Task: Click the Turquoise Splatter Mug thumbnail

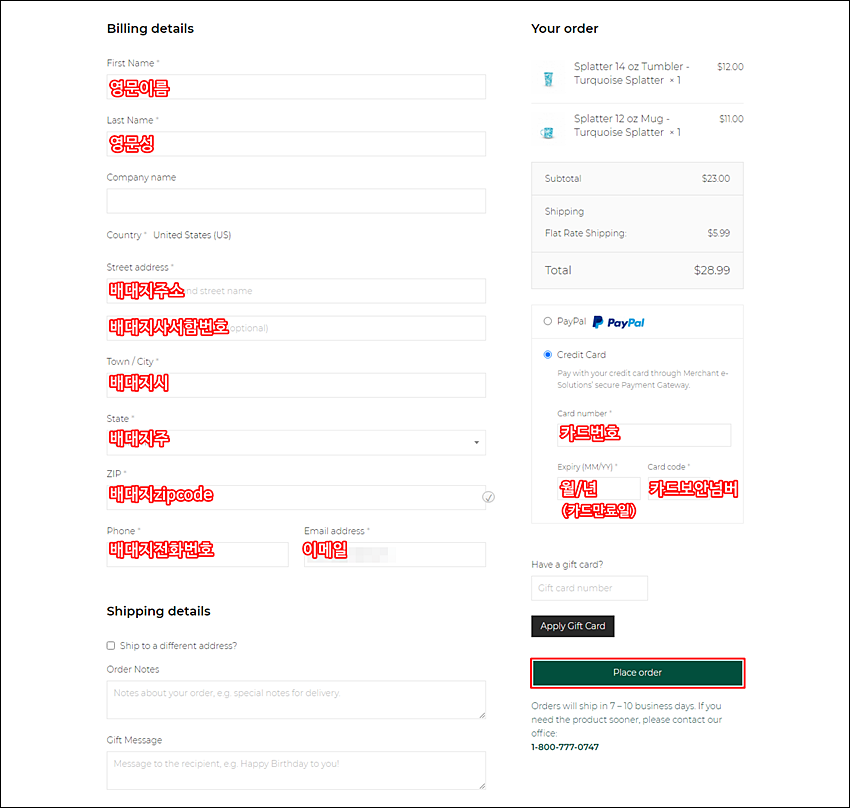Action: (548, 132)
